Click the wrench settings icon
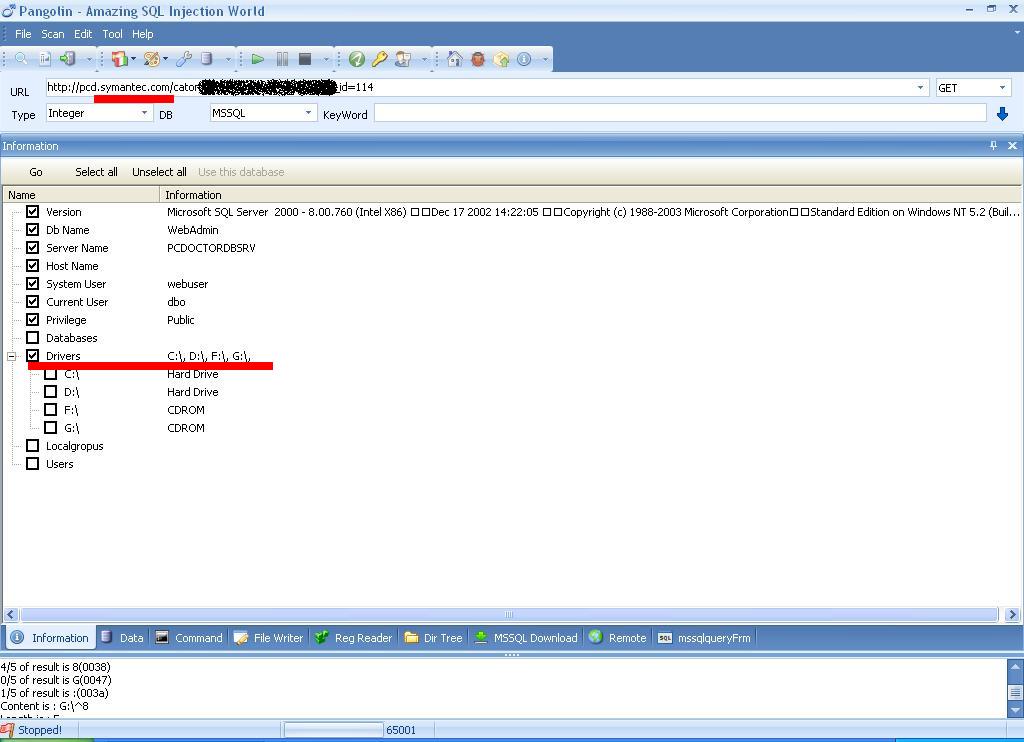 click(184, 59)
